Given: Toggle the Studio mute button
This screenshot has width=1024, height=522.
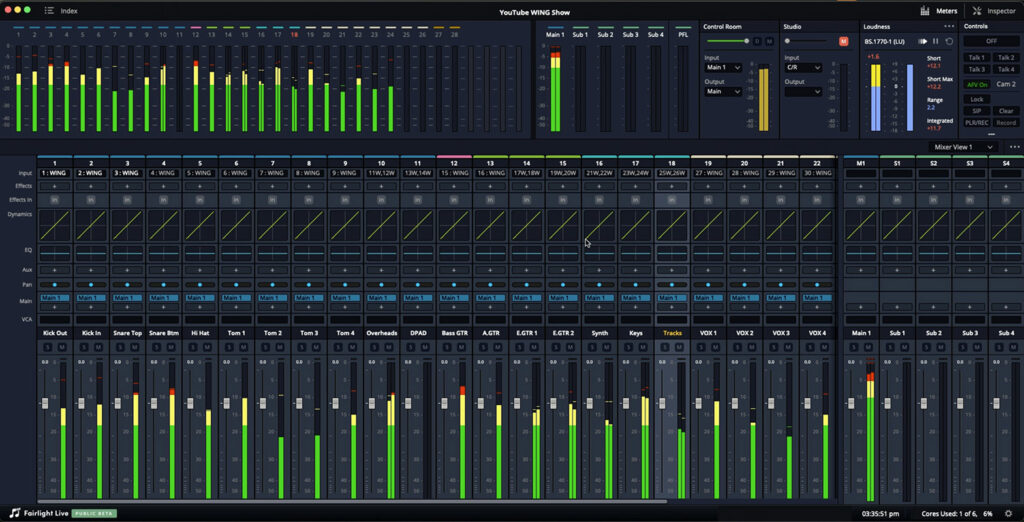Looking at the screenshot, I should [x=843, y=41].
